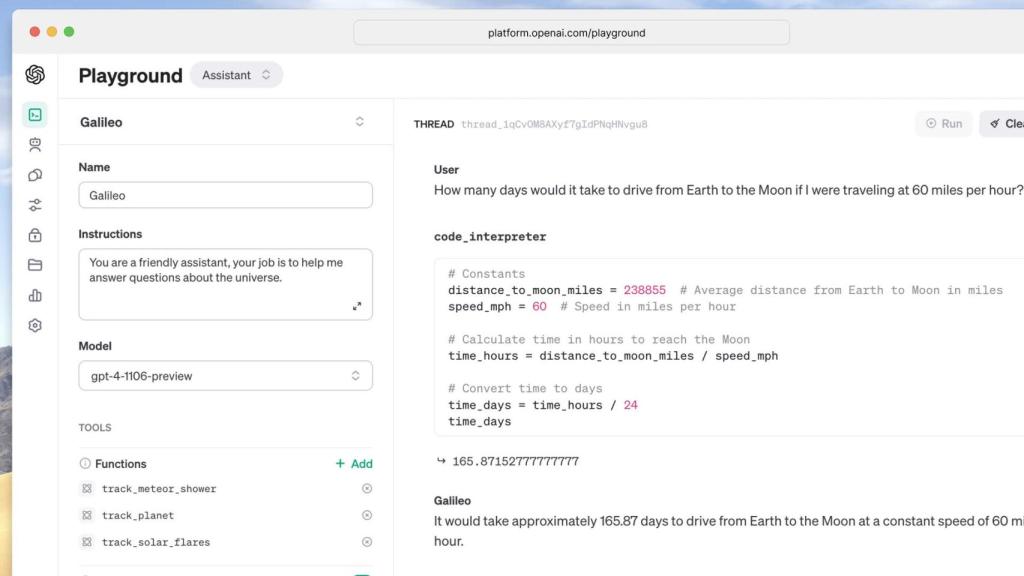
Task: Click the Name input field containing Galileo
Action: click(x=225, y=195)
